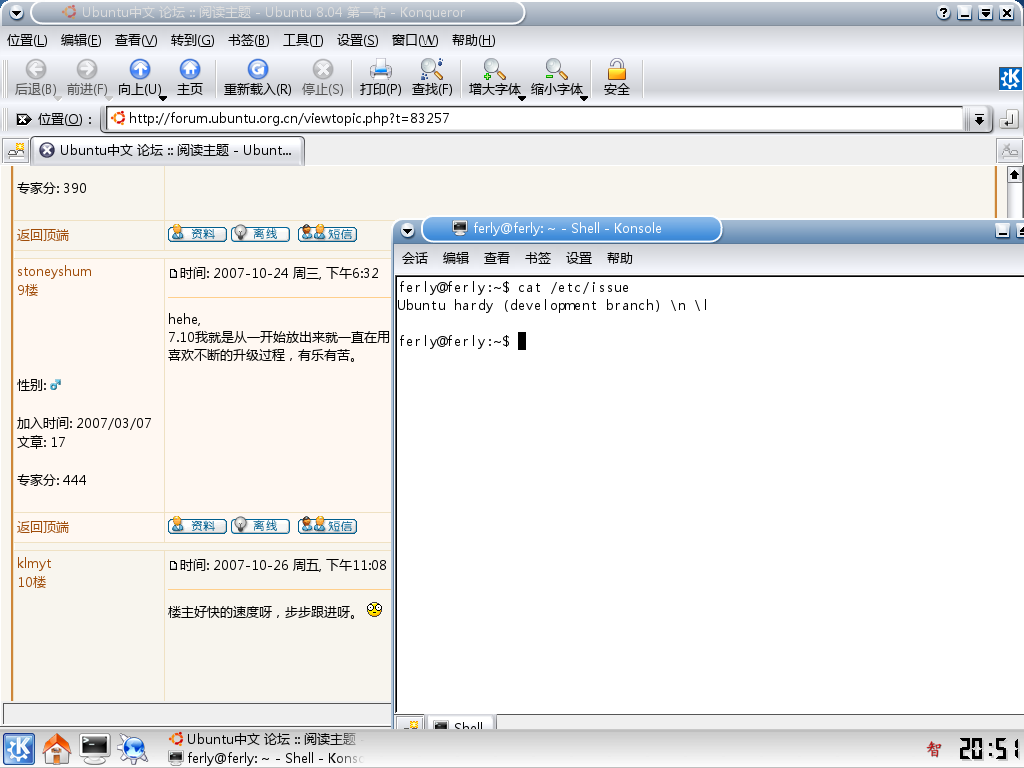Open the 位置(L) menu in Konqueror
1024x768 pixels.
(x=27, y=40)
